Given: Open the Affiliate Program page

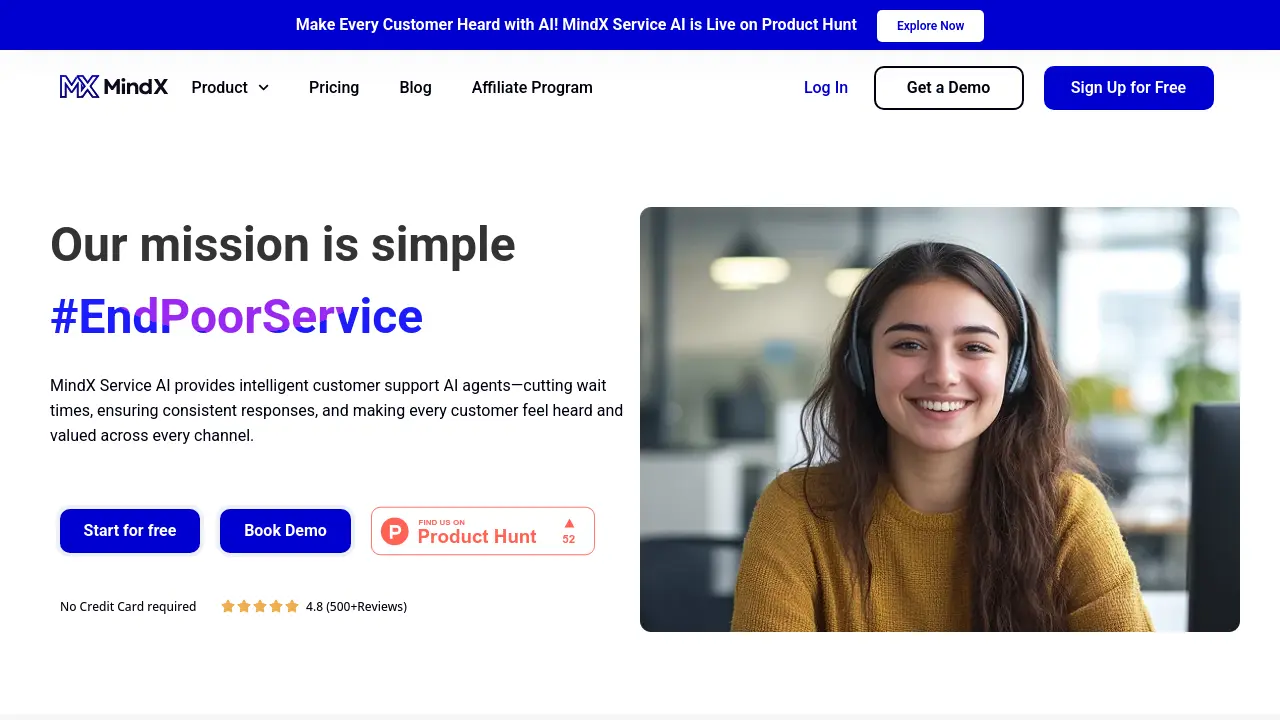Looking at the screenshot, I should (x=532, y=88).
